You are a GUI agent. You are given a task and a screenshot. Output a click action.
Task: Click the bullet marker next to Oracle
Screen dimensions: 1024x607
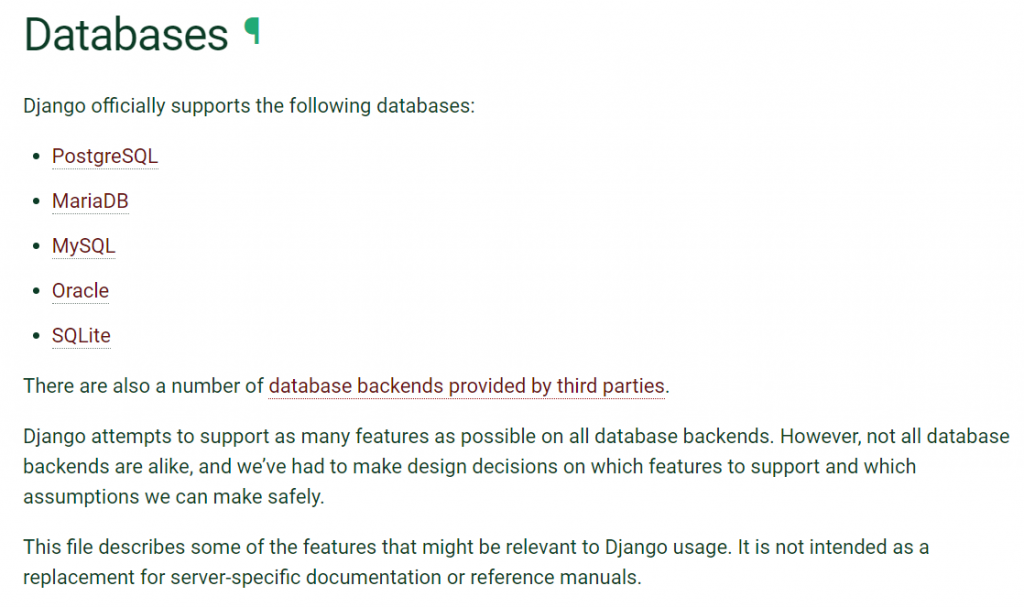(37, 291)
